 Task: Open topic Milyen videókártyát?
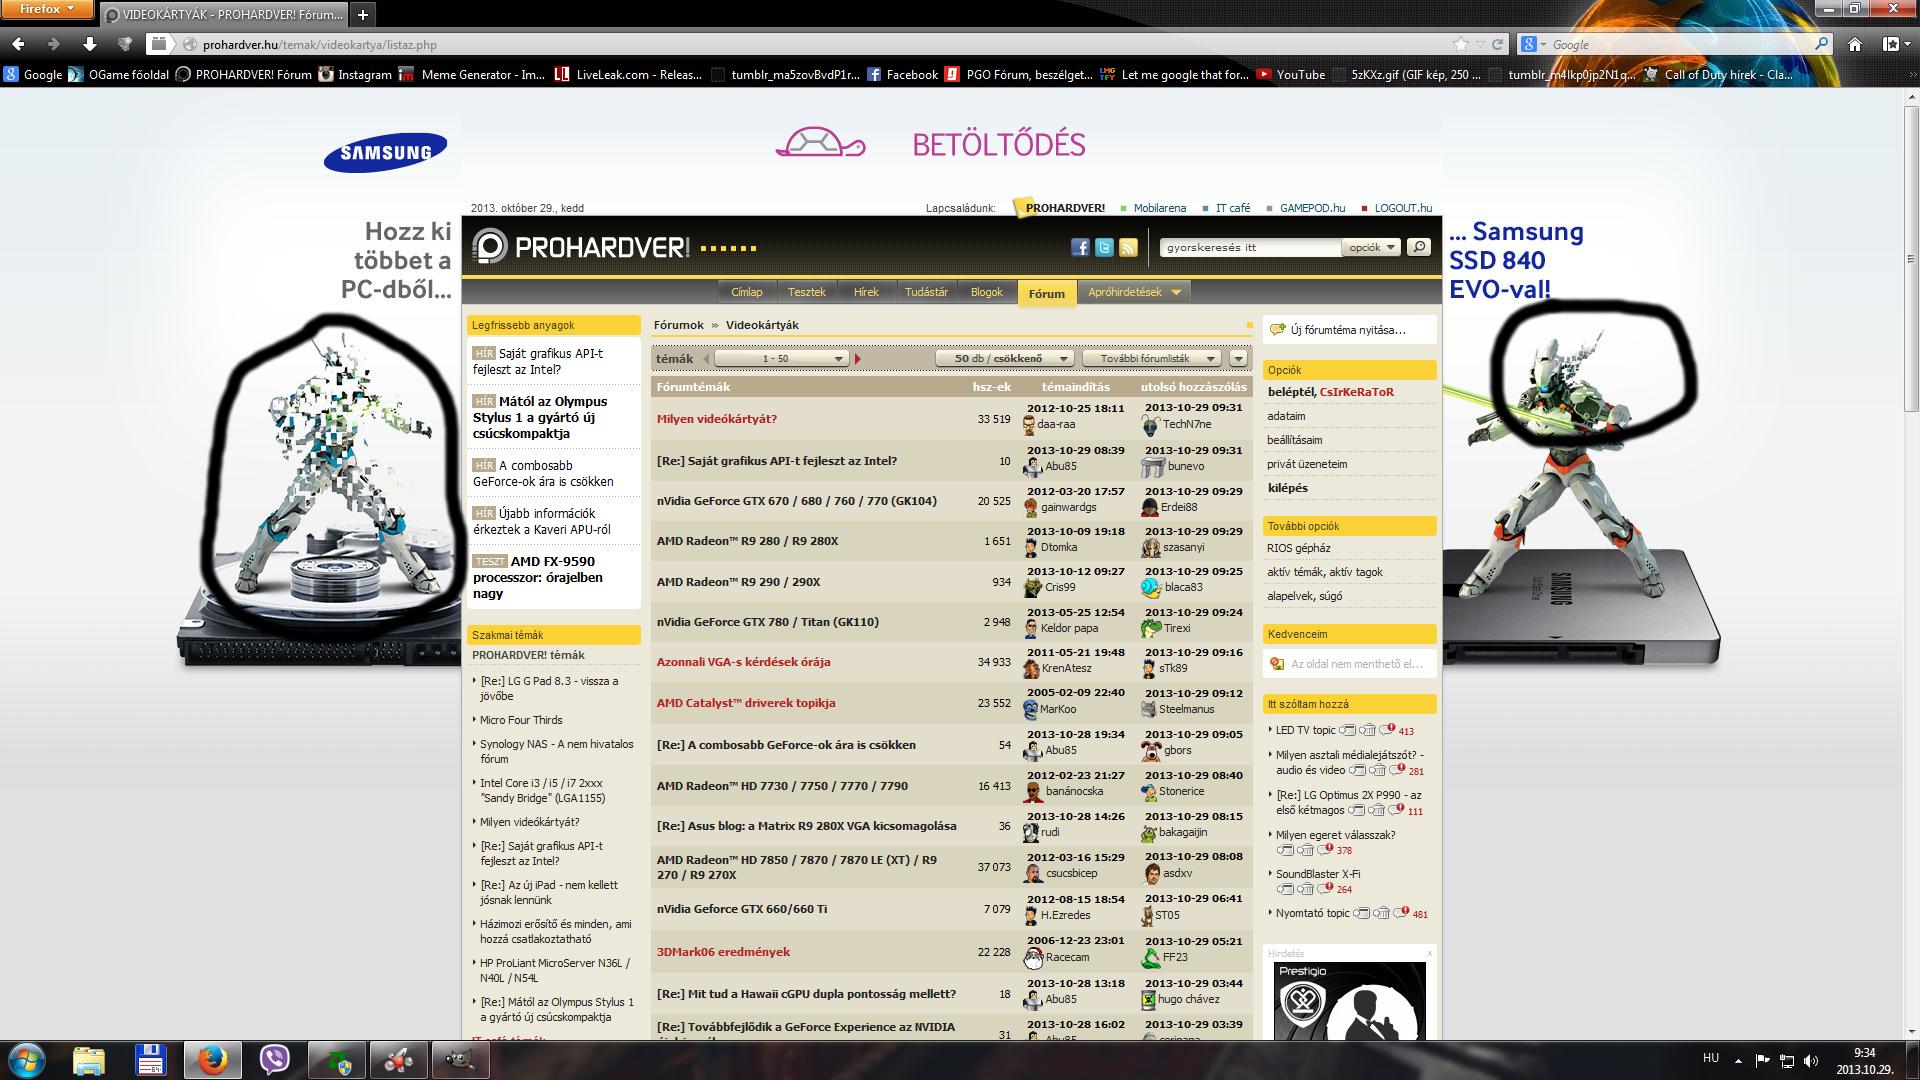pyautogui.click(x=717, y=419)
